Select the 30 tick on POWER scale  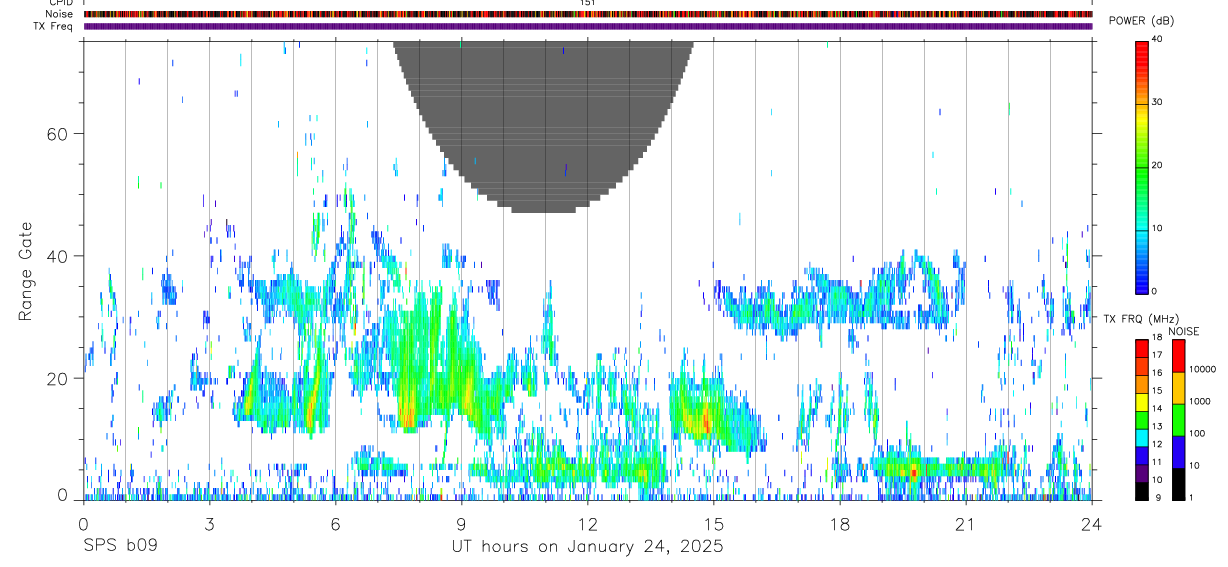1157,102
